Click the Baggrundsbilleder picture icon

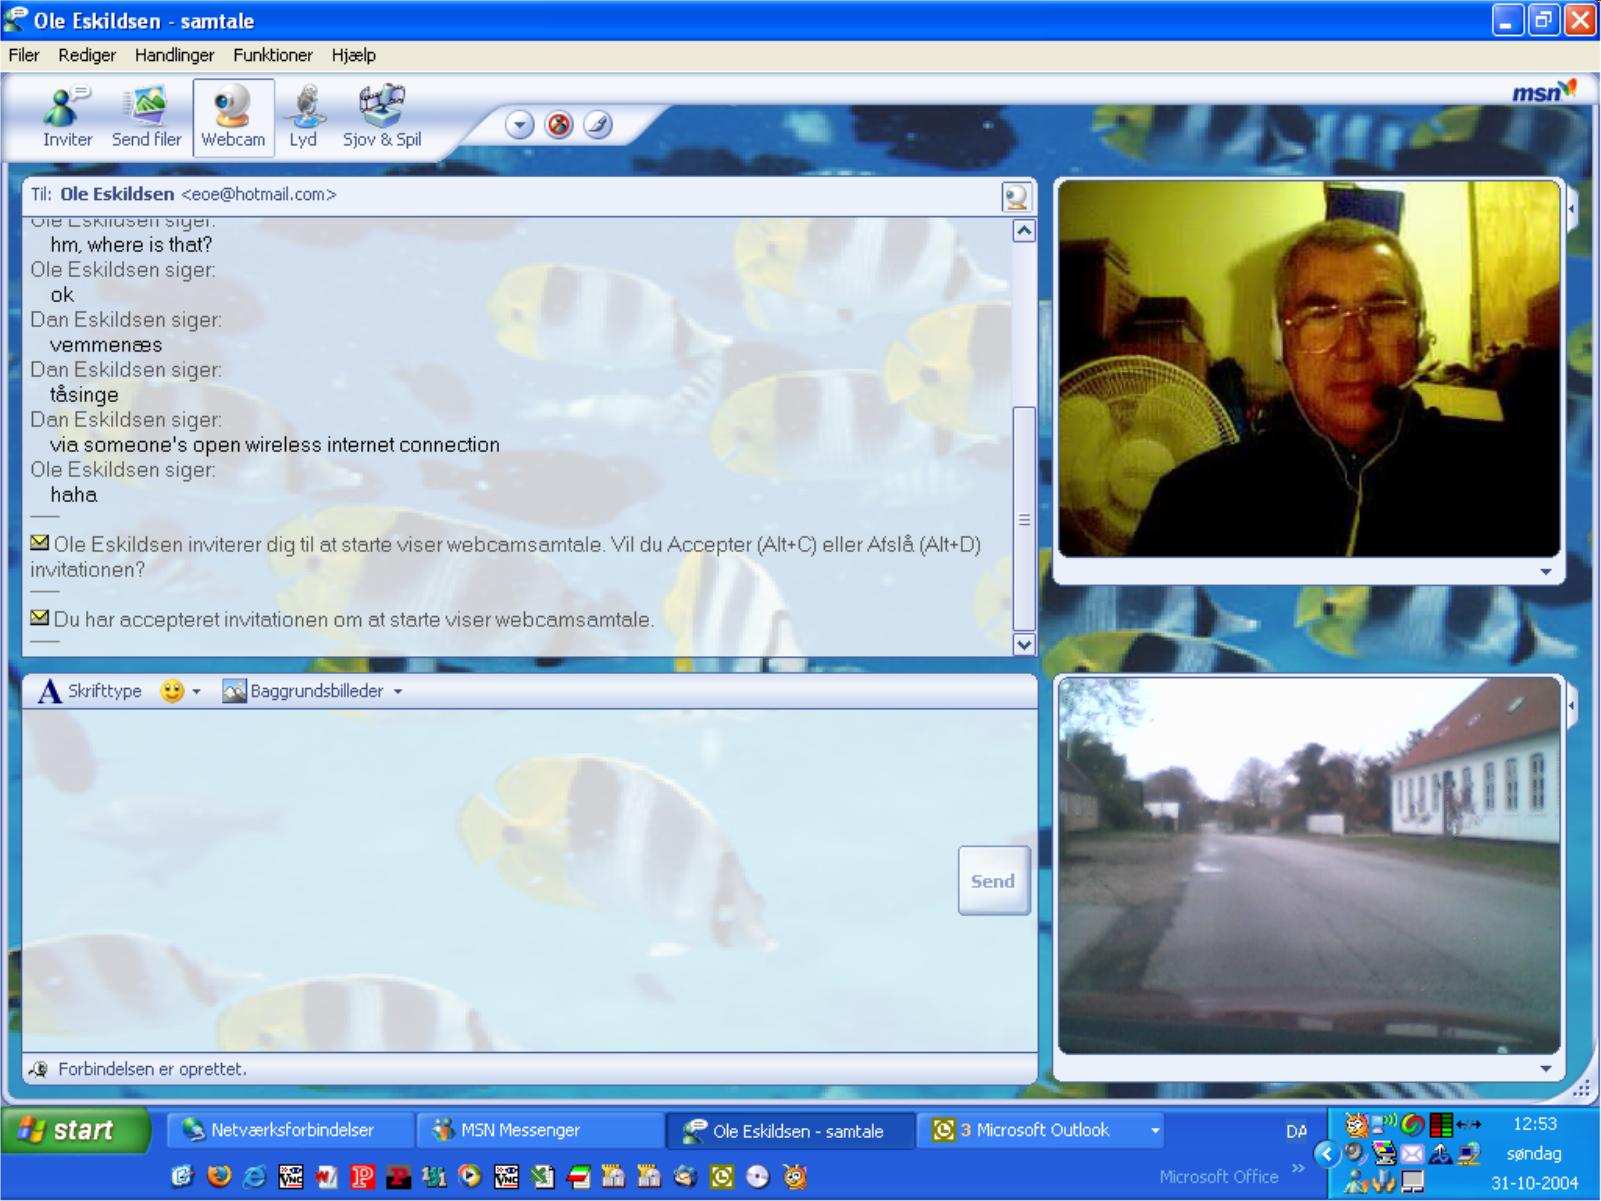click(234, 691)
